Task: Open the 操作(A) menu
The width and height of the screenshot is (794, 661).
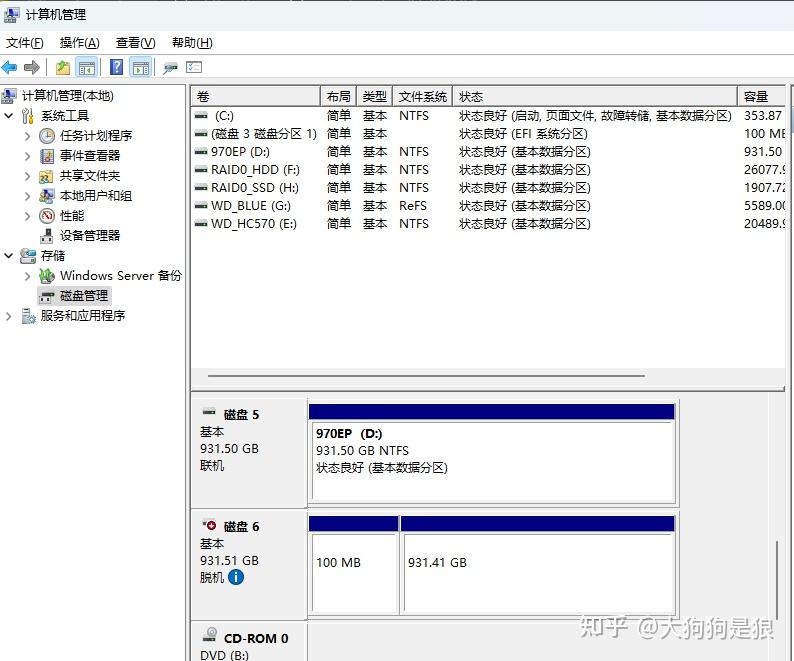Action: coord(80,43)
